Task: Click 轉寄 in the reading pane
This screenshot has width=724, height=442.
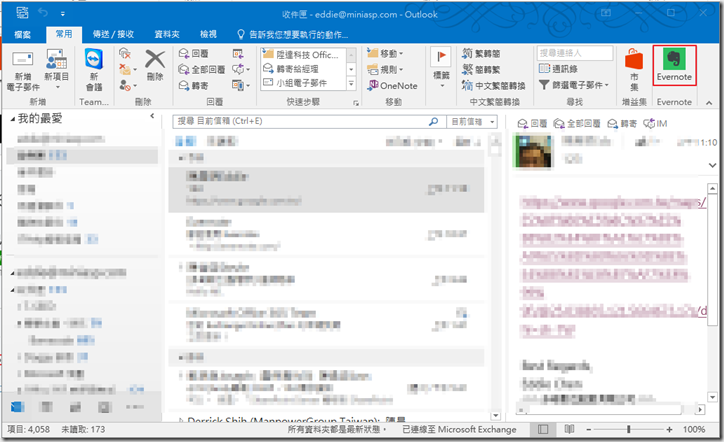Action: 622,123
